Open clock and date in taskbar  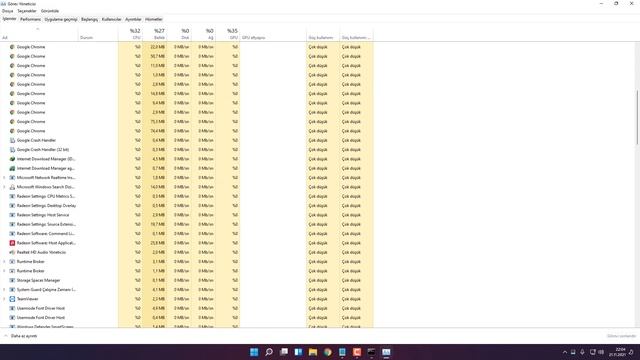pos(618,352)
